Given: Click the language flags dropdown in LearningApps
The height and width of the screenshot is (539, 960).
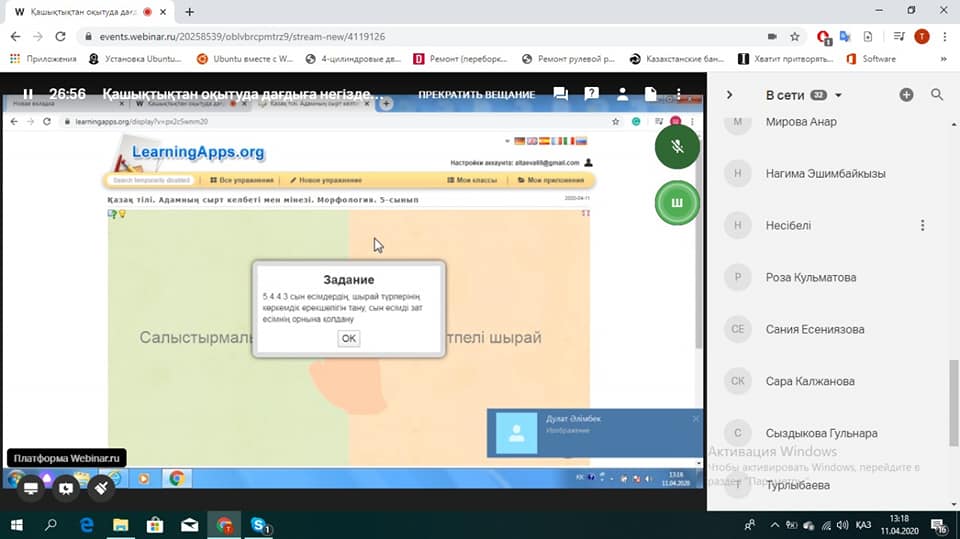Looking at the screenshot, I should pos(507,141).
